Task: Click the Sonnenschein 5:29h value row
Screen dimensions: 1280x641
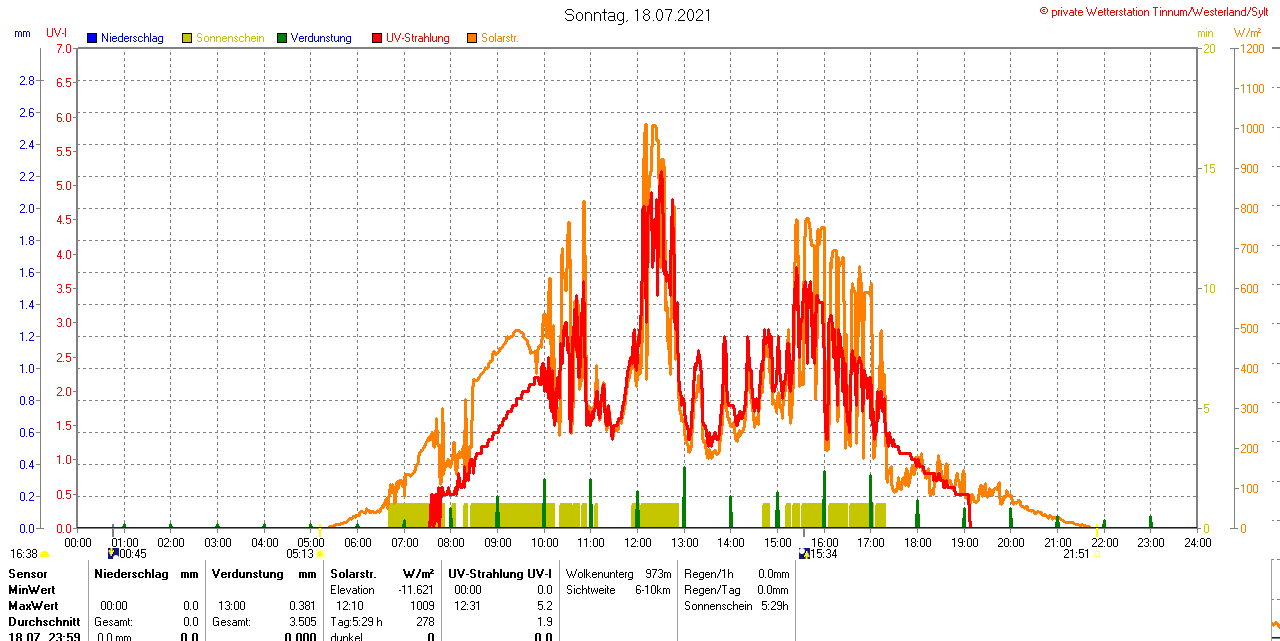Action: coord(736,606)
